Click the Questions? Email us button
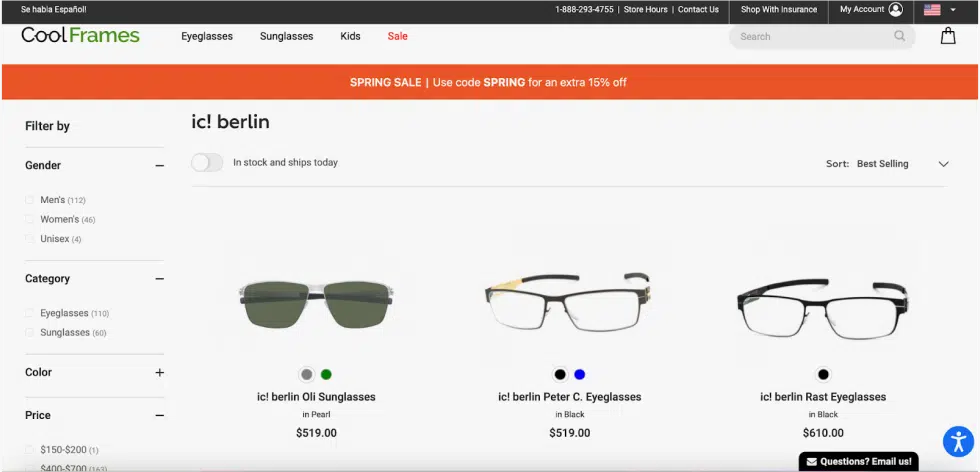The image size is (980, 472). (x=858, y=462)
